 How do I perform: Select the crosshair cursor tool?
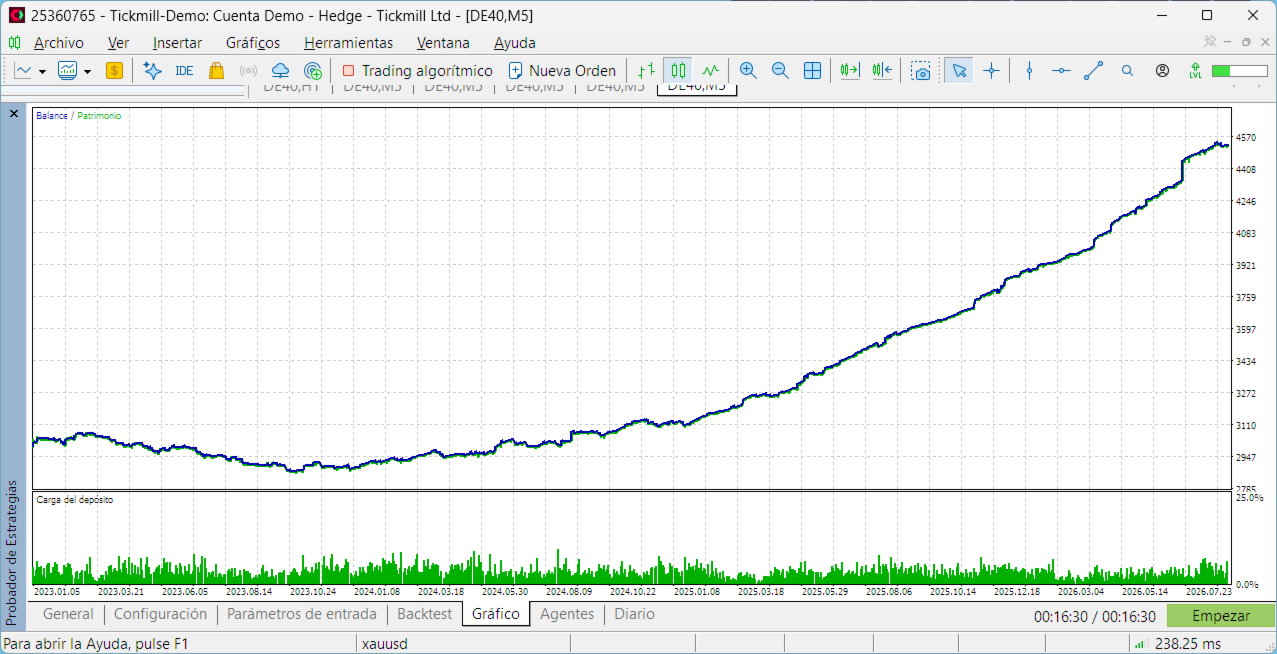pyautogui.click(x=991, y=71)
